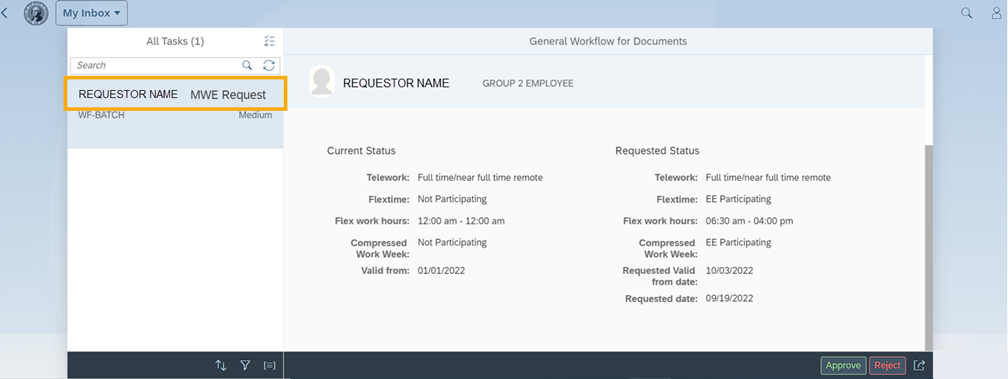Reject the MWE request
This screenshot has height=379, width=1008.
point(887,366)
